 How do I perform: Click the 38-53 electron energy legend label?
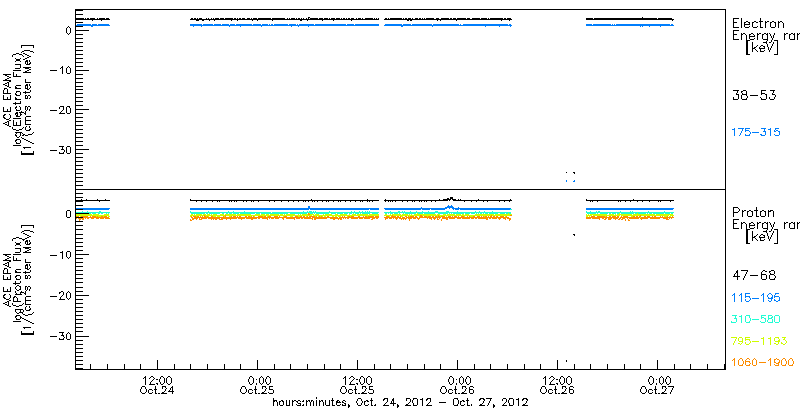coord(754,95)
